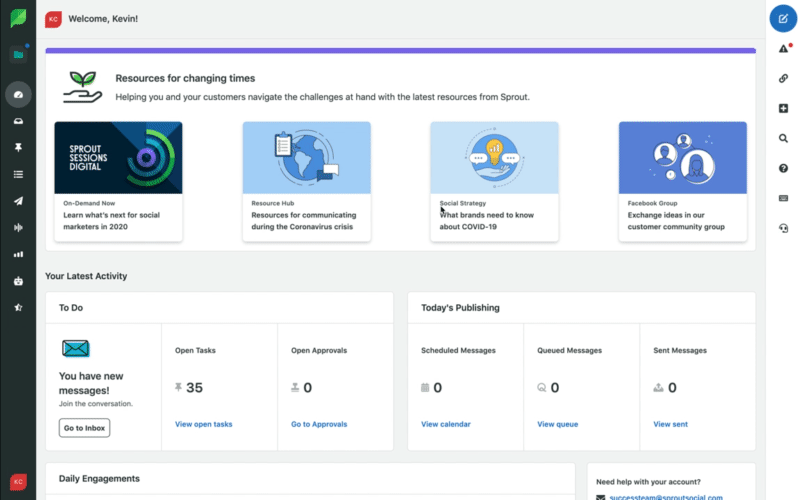Click the Today's Publishing heading
Viewport: 800px width, 500px height.
[460, 308]
